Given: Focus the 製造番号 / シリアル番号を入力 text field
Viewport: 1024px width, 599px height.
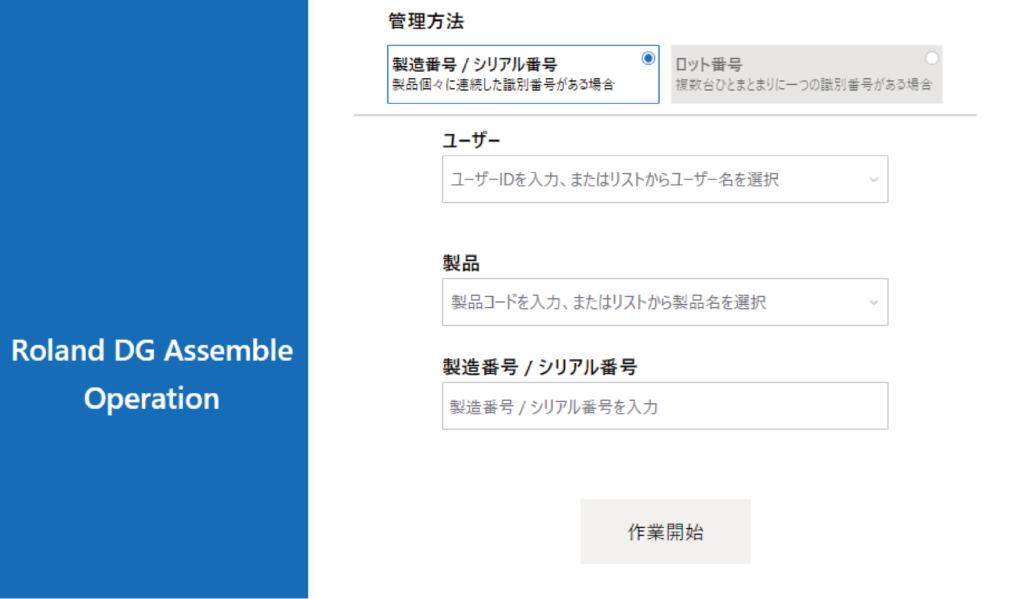Looking at the screenshot, I should click(664, 407).
